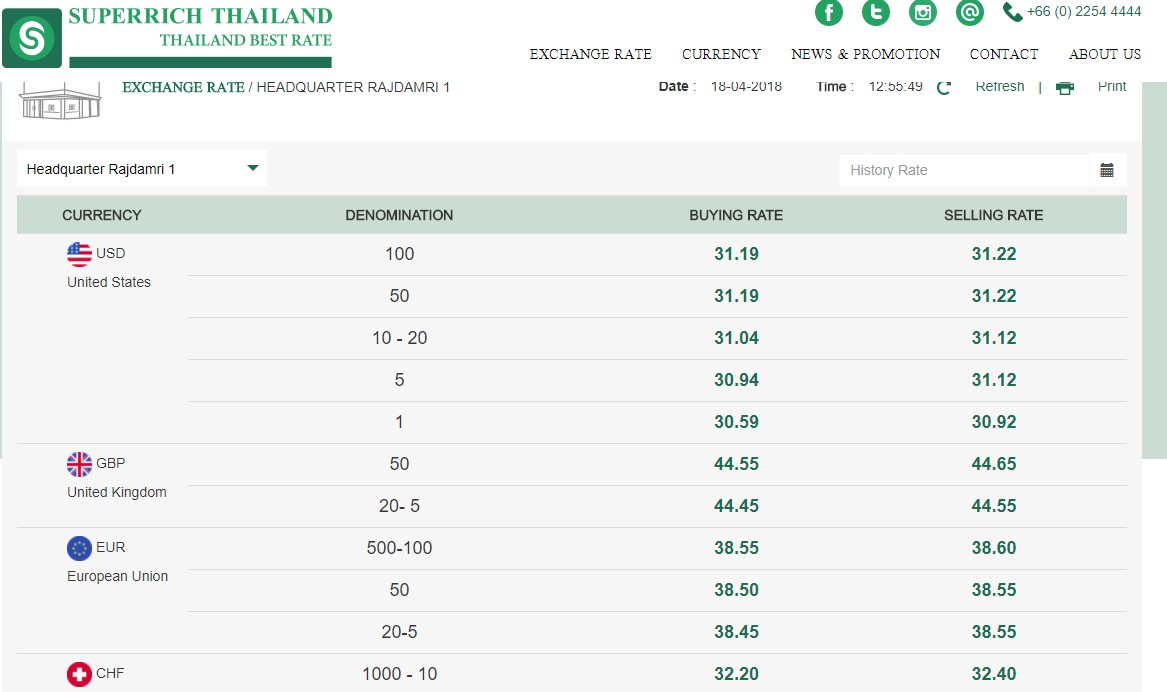Click CHF buying rate 32.20
Screen dimensions: 1167x692
pyautogui.click(x=736, y=674)
